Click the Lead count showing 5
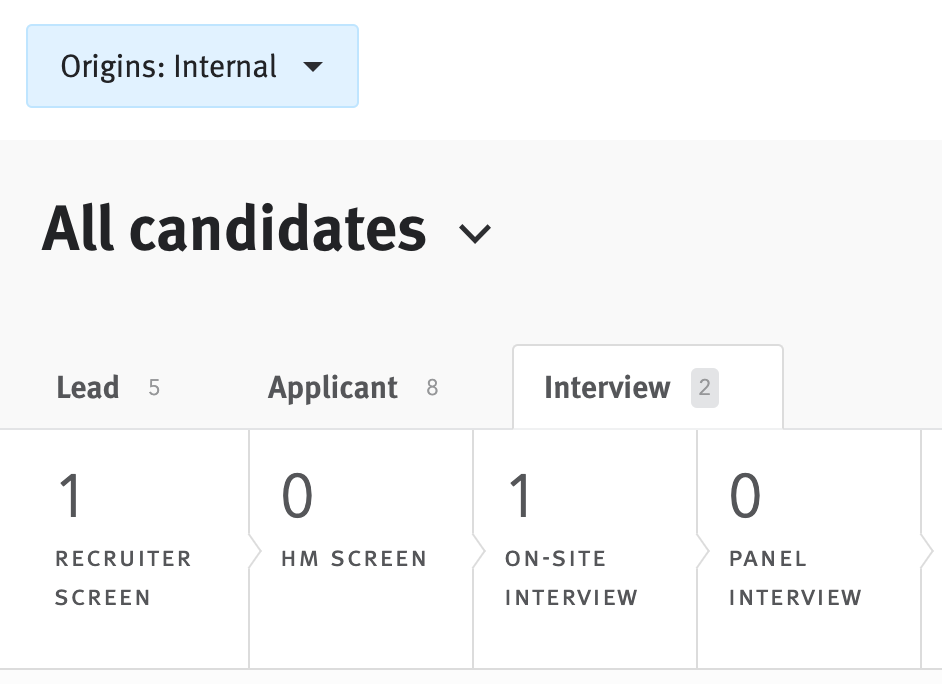The image size is (942, 684). [x=154, y=388]
